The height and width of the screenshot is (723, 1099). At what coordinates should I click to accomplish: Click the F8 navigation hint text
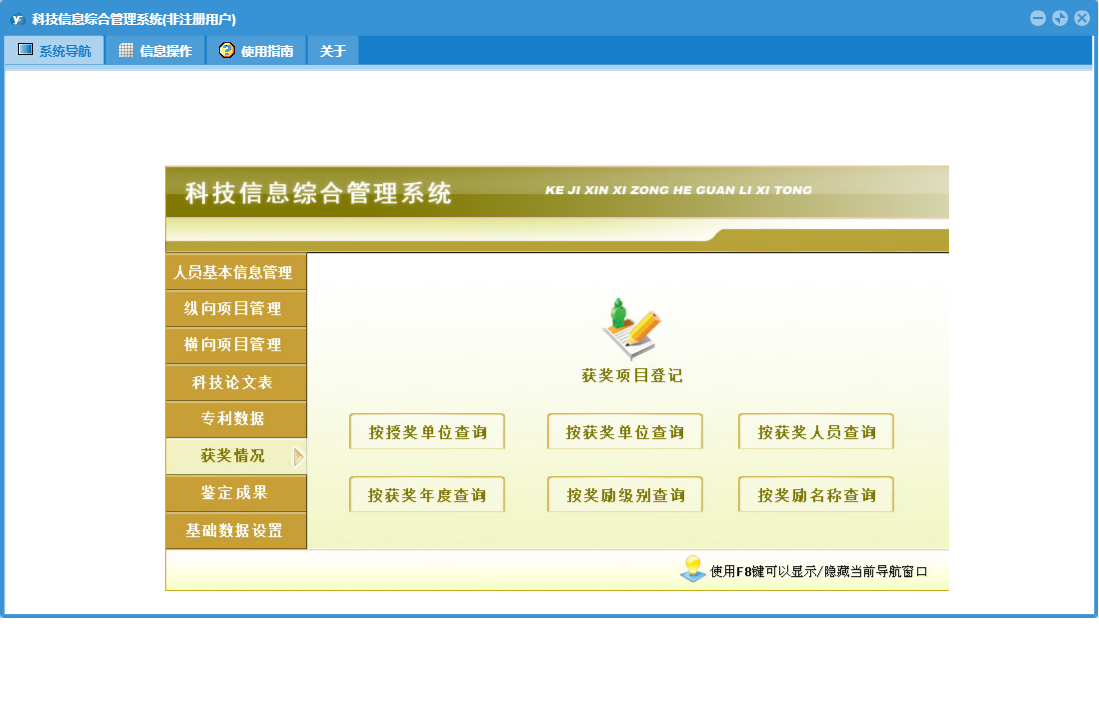(819, 571)
